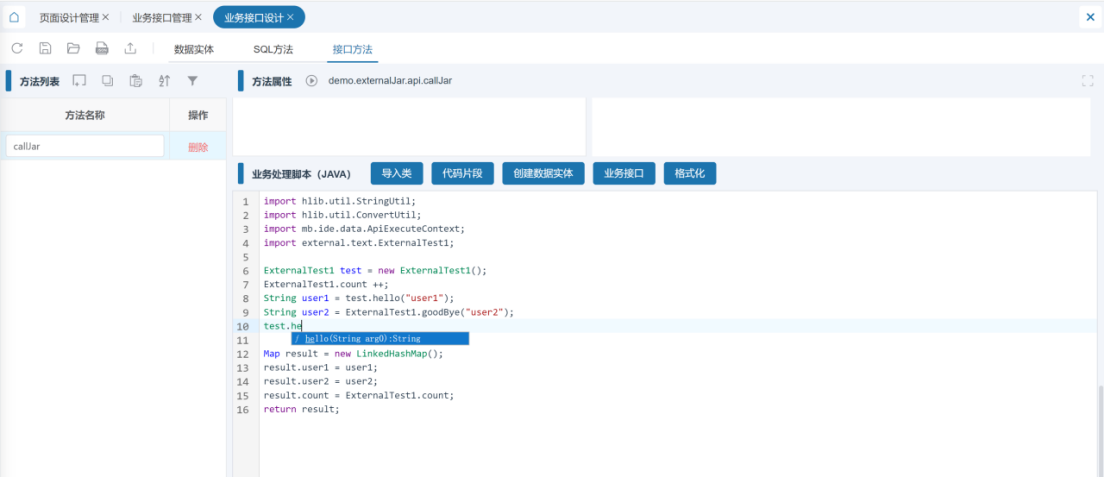
Task: Click the 业务接口 button
Action: click(x=625, y=173)
